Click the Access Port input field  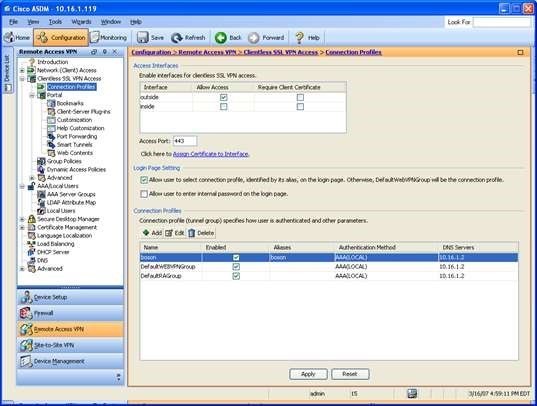pos(185,141)
